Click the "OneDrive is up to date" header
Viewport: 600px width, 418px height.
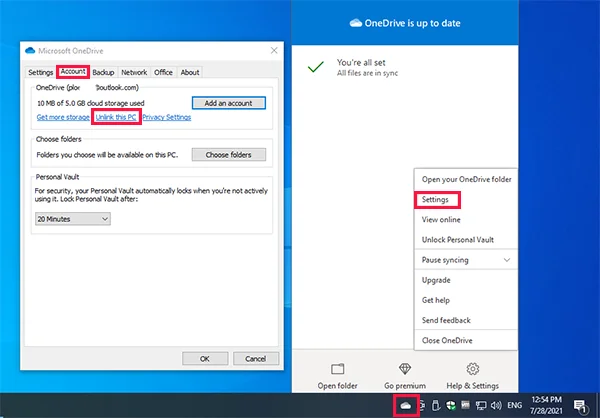(x=412, y=23)
